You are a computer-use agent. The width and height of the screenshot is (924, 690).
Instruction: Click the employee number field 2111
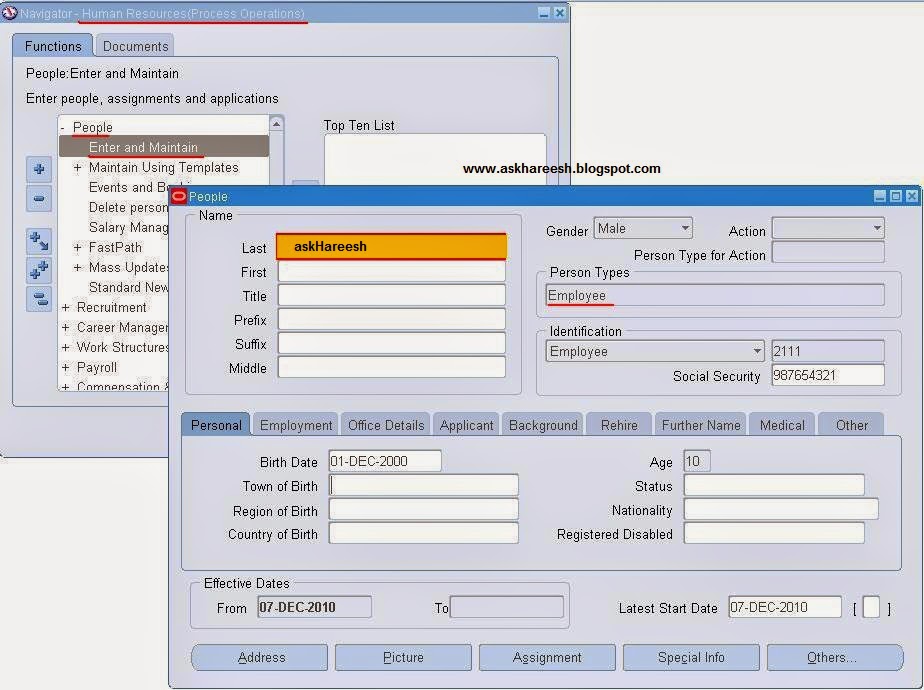click(828, 351)
